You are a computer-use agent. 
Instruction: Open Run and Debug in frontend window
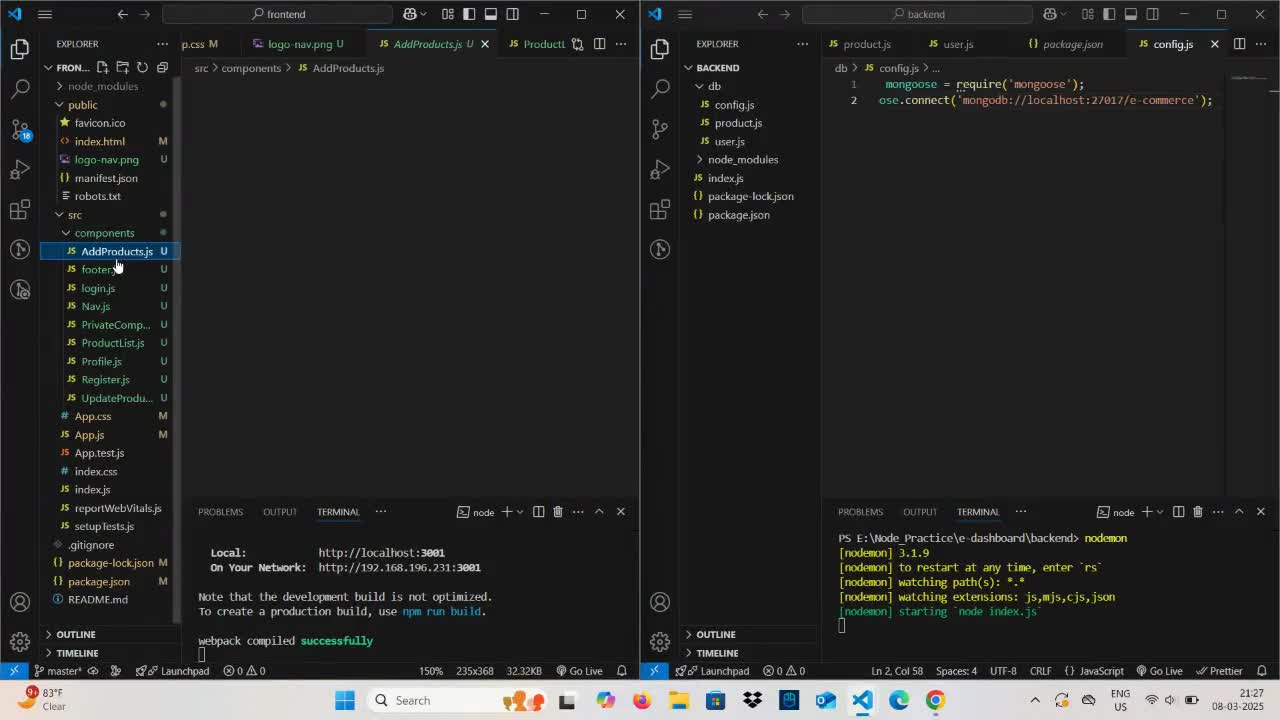point(20,169)
